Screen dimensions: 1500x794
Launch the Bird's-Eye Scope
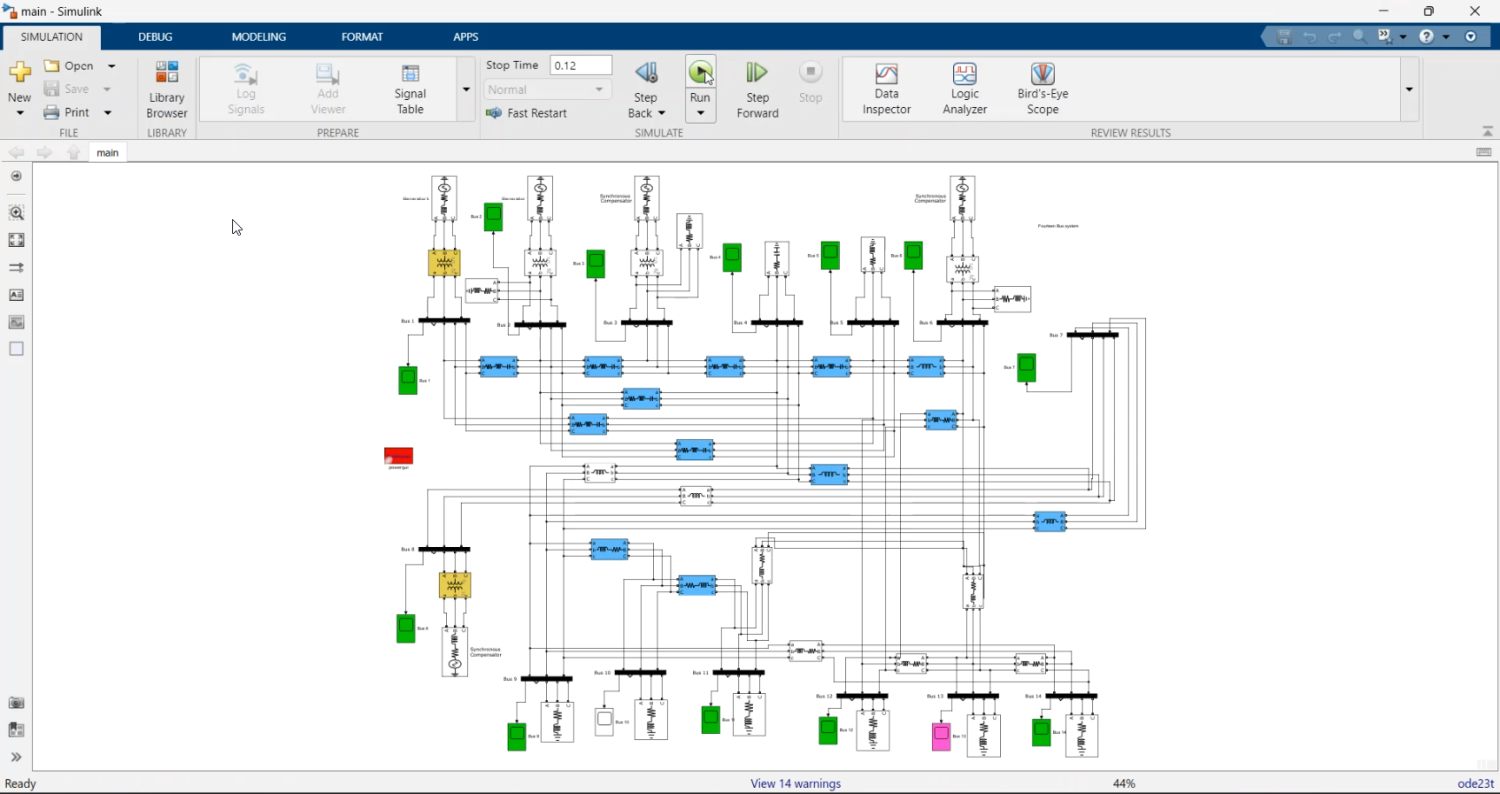[1041, 89]
